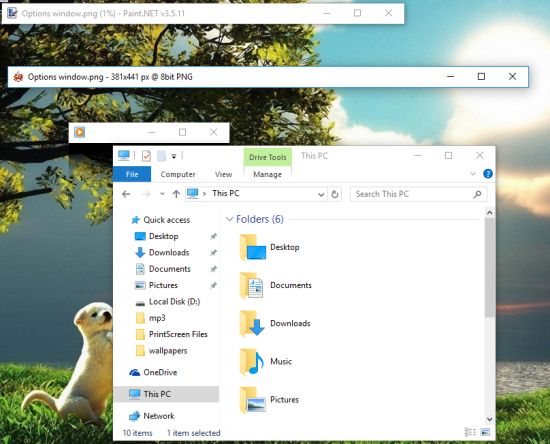Open Downloads in the navigation pane
This screenshot has height=444, width=550.
169,253
